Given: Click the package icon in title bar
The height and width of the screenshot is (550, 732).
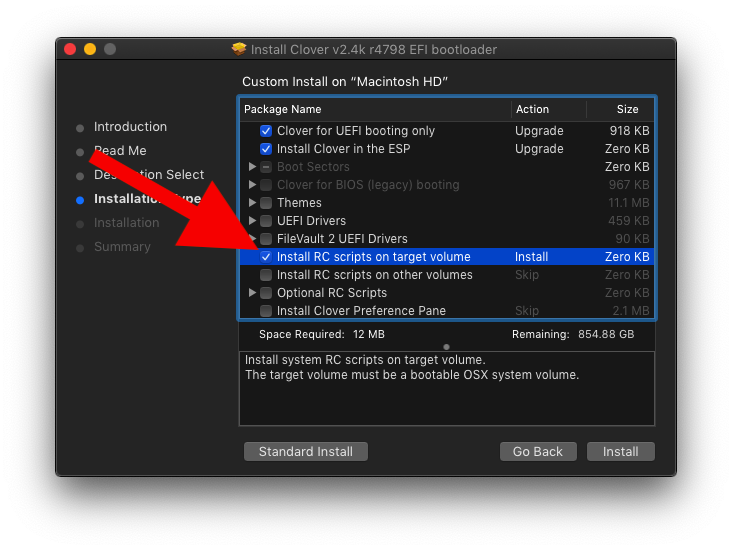Looking at the screenshot, I should coord(239,49).
